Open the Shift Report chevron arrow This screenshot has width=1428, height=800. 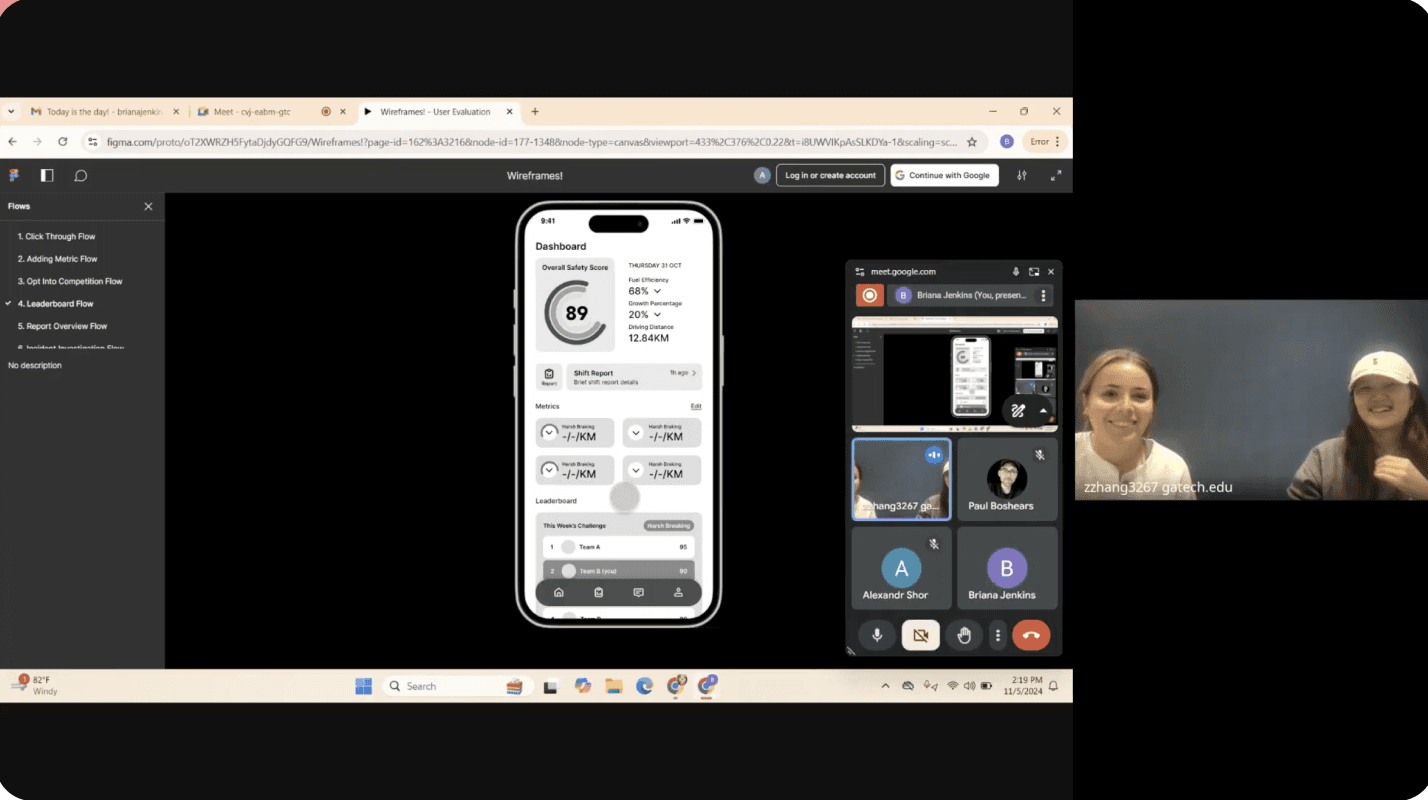coord(694,373)
